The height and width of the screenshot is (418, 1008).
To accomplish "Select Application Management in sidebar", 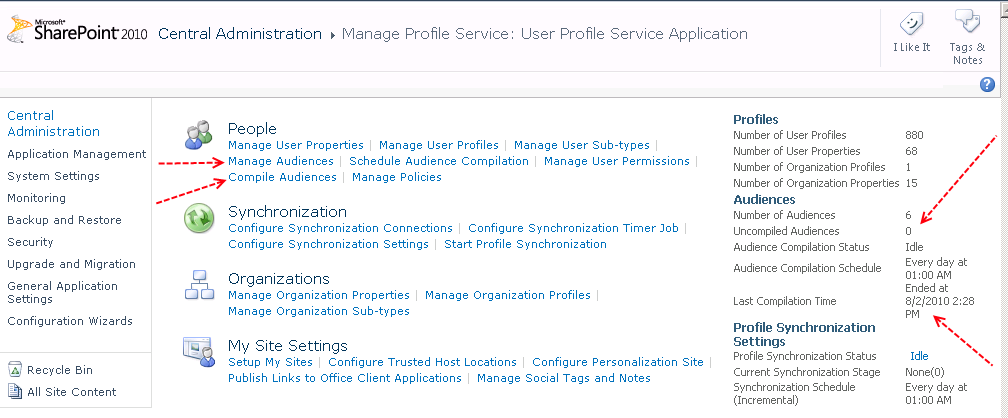I will pos(76,154).
